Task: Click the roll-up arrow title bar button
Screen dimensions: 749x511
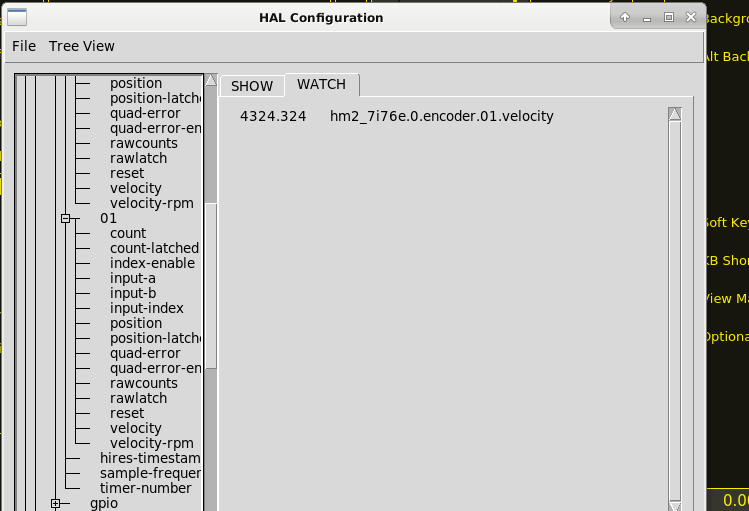Action: [625, 17]
